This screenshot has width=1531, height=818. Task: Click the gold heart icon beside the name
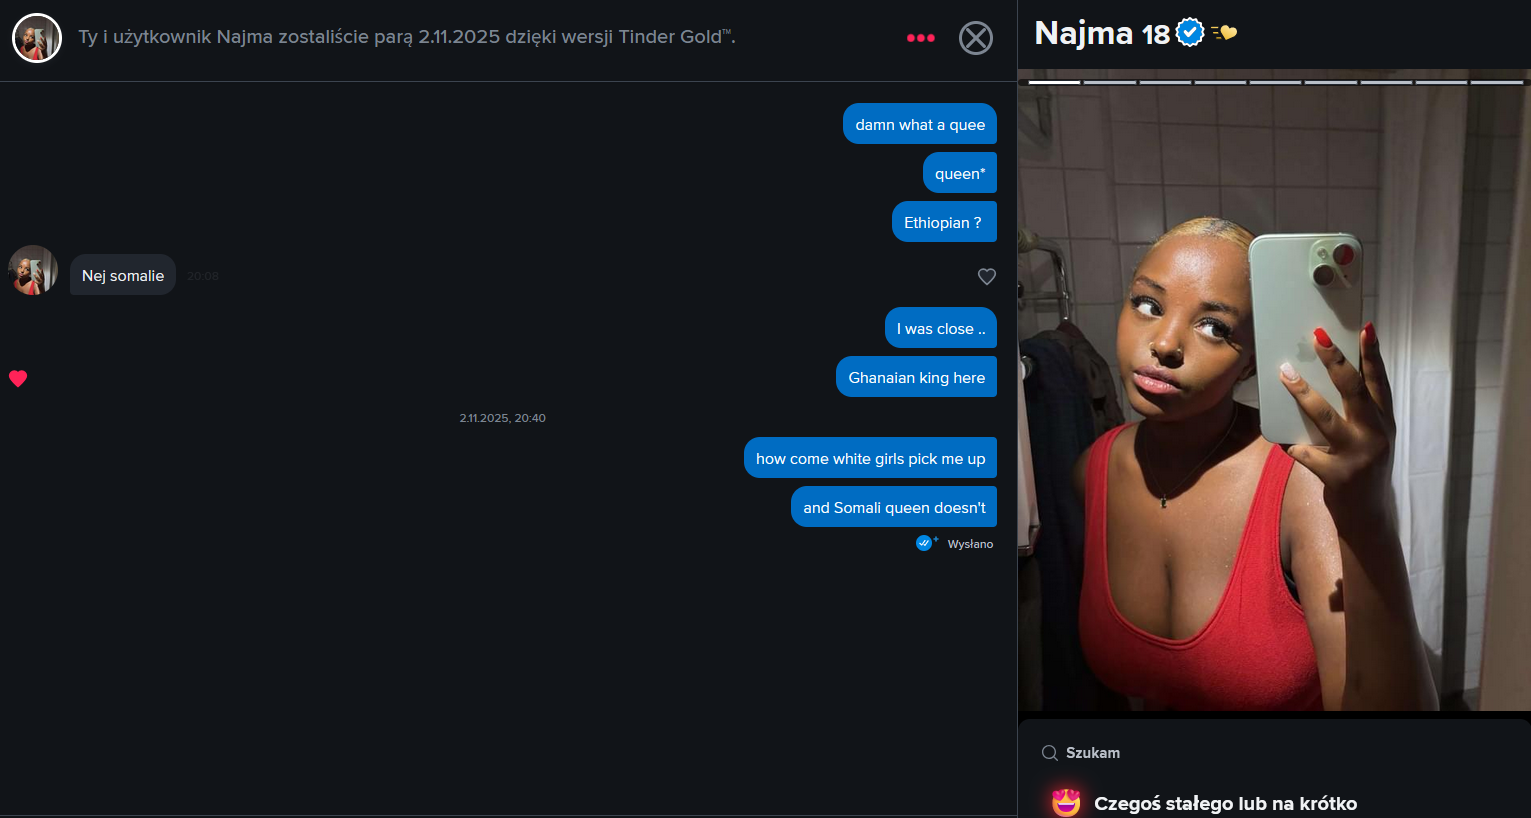pos(1224,33)
